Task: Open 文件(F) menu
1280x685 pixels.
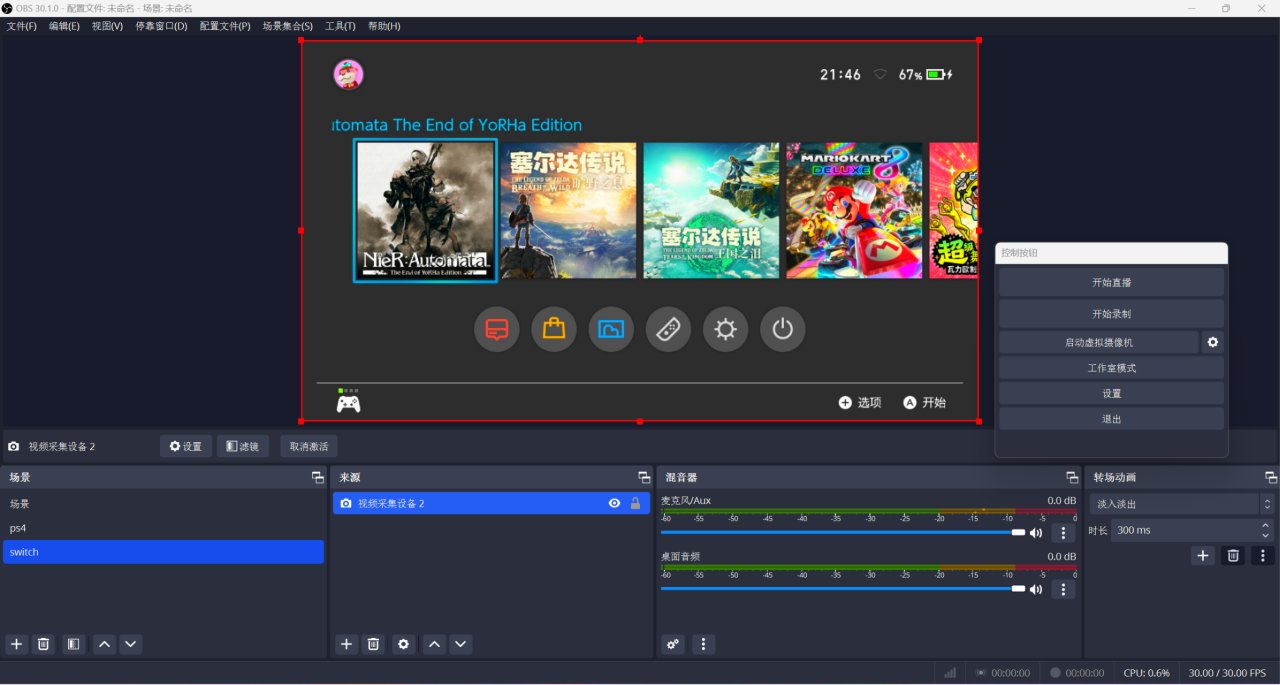Action: coord(22,26)
